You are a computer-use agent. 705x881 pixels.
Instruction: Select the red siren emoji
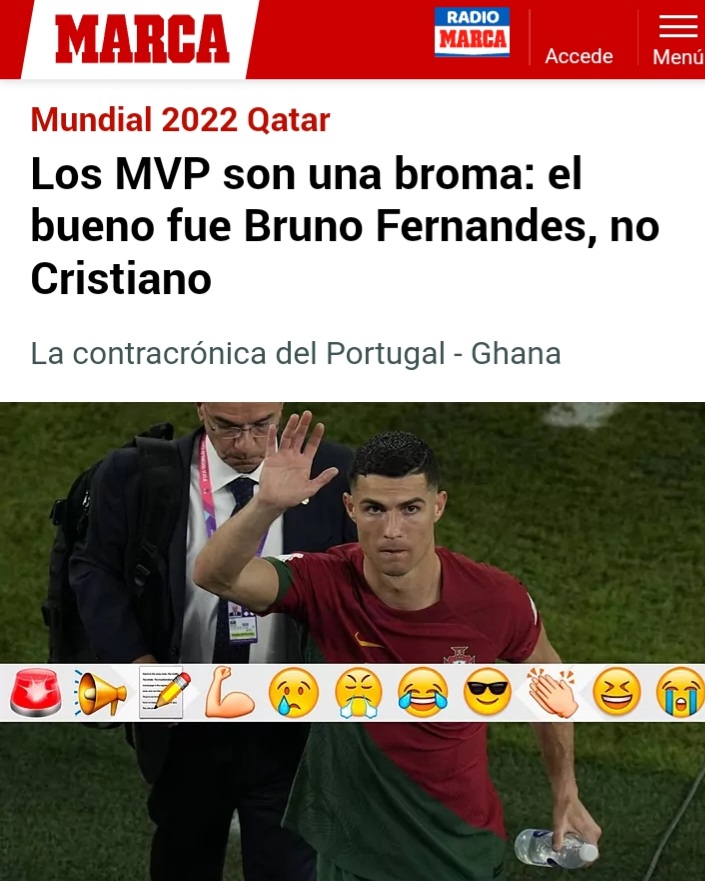coord(35,692)
